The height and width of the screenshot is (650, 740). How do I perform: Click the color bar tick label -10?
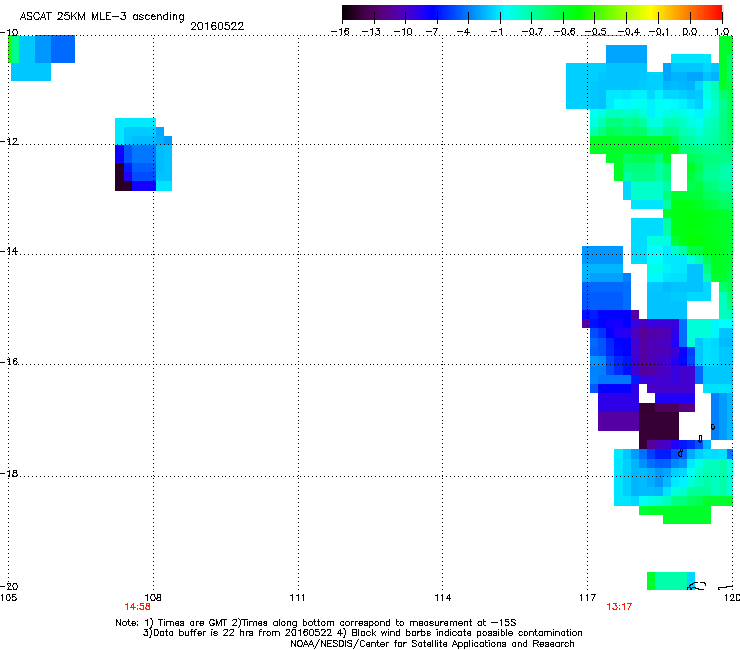[x=403, y=32]
